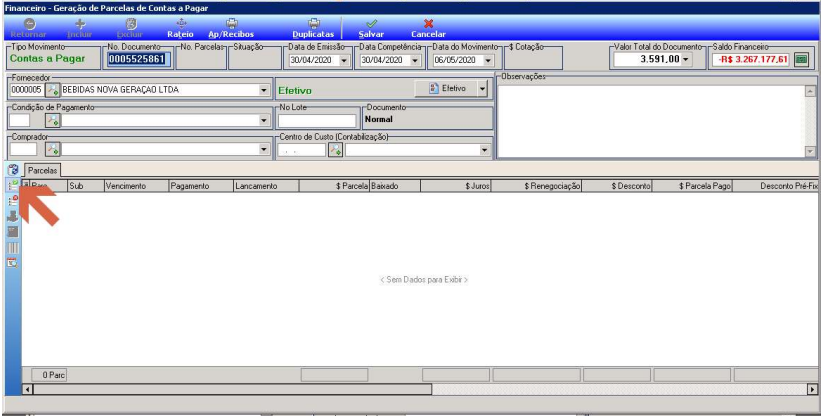Click the dark square sidebar icon
Viewport: 821px width, 417px height.
pyautogui.click(x=13, y=232)
